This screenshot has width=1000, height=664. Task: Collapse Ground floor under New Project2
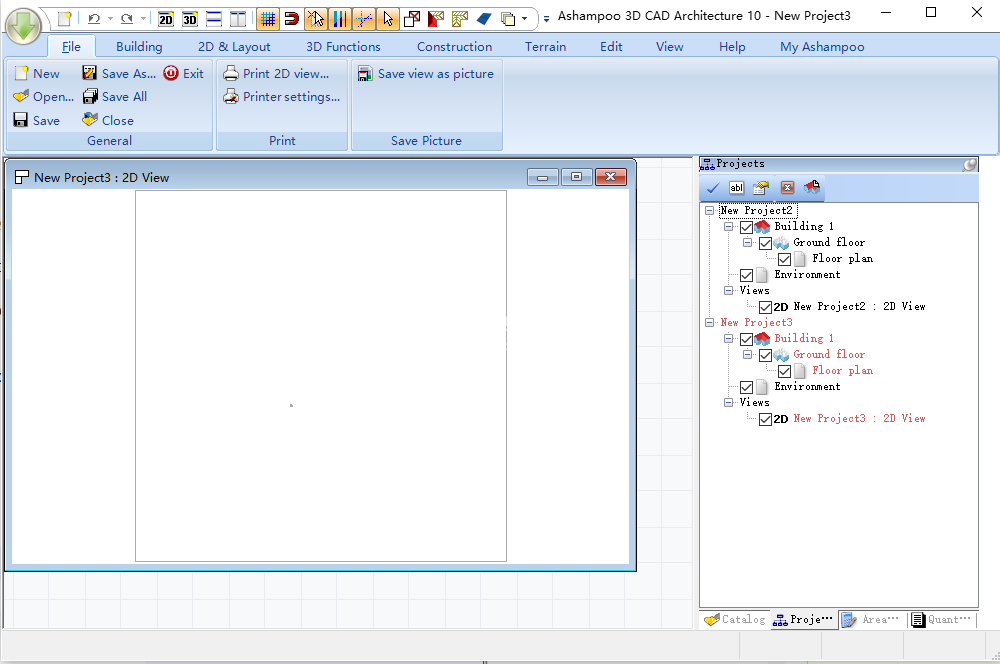click(747, 242)
